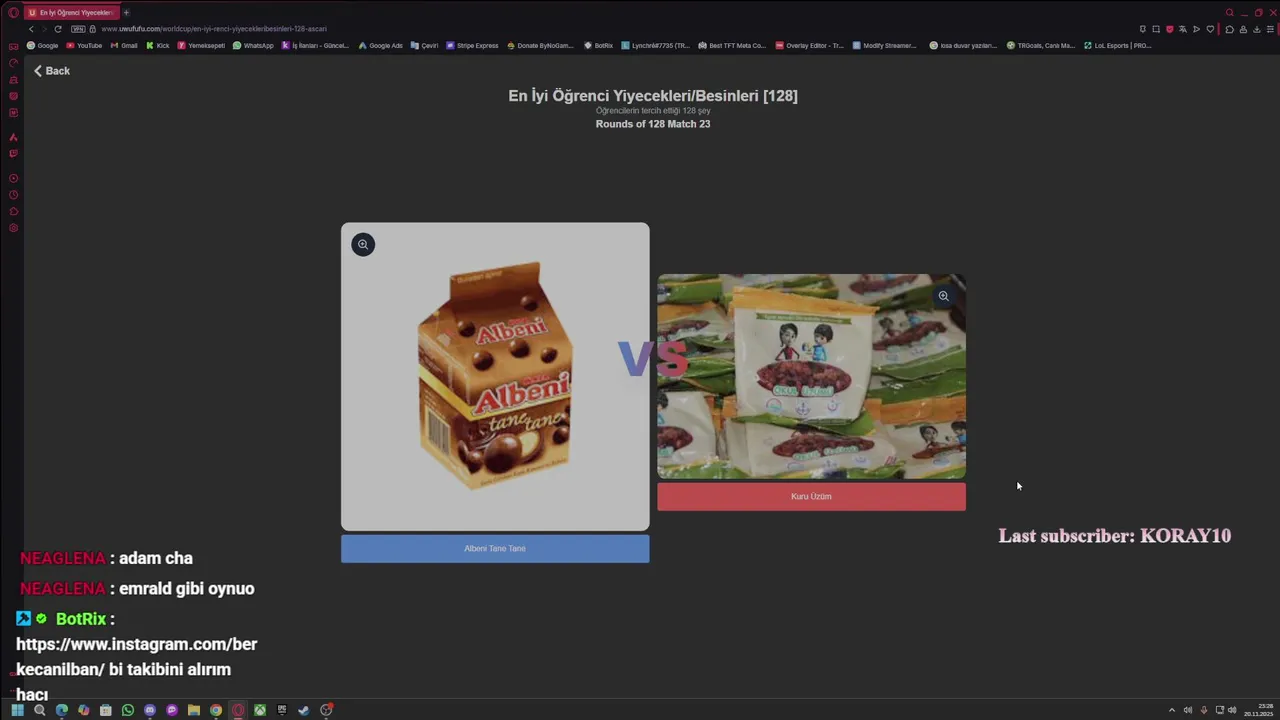Screen dimensions: 1280x720
Task: Open the TRGoals bookmark
Action: tap(1041, 45)
